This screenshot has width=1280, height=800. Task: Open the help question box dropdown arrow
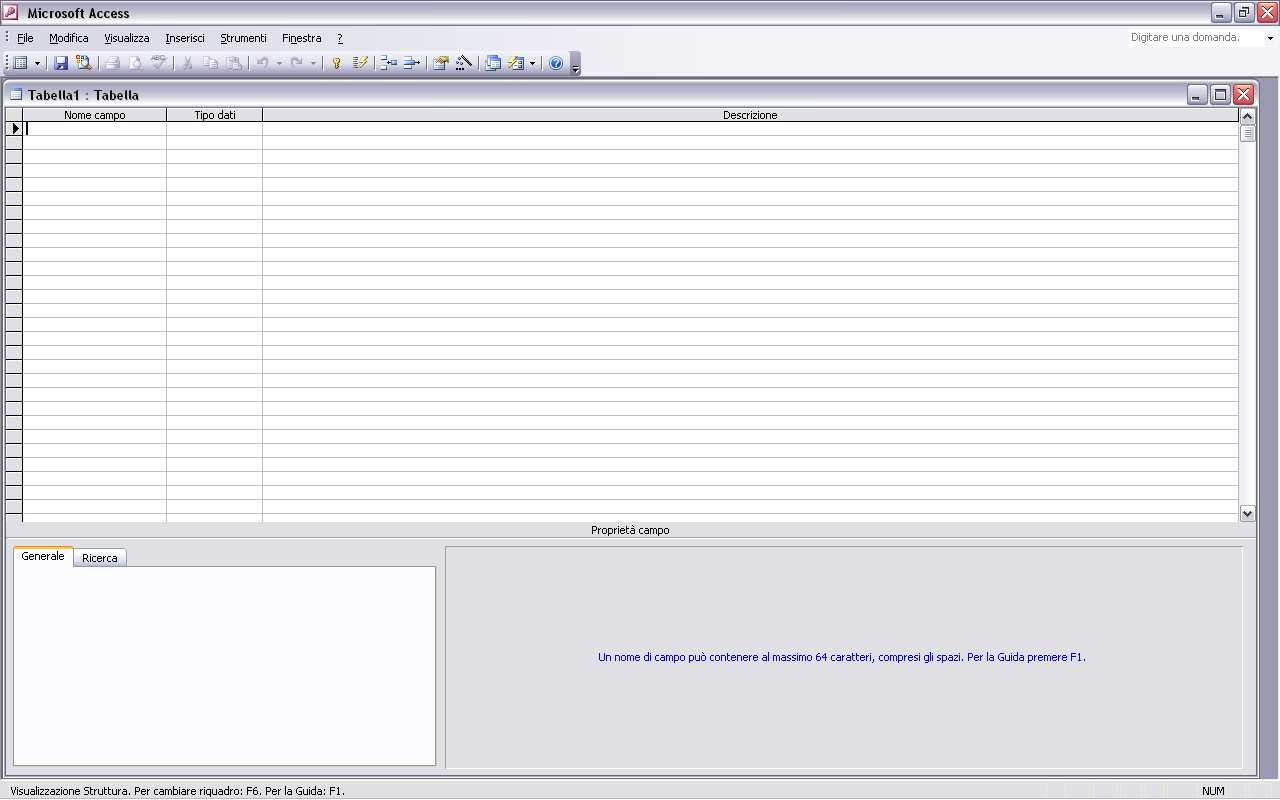pos(1270,38)
